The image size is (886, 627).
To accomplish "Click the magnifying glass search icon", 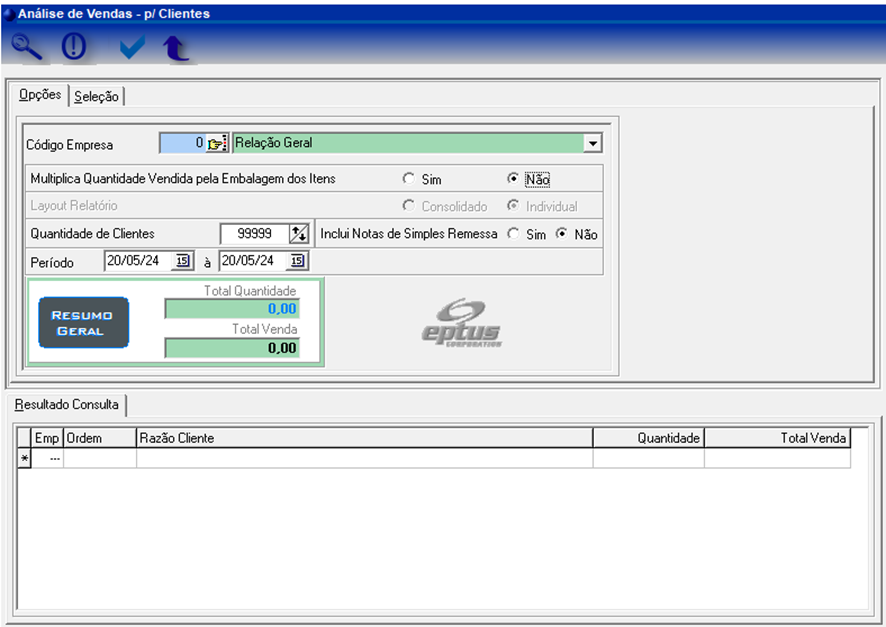I will coord(27,47).
